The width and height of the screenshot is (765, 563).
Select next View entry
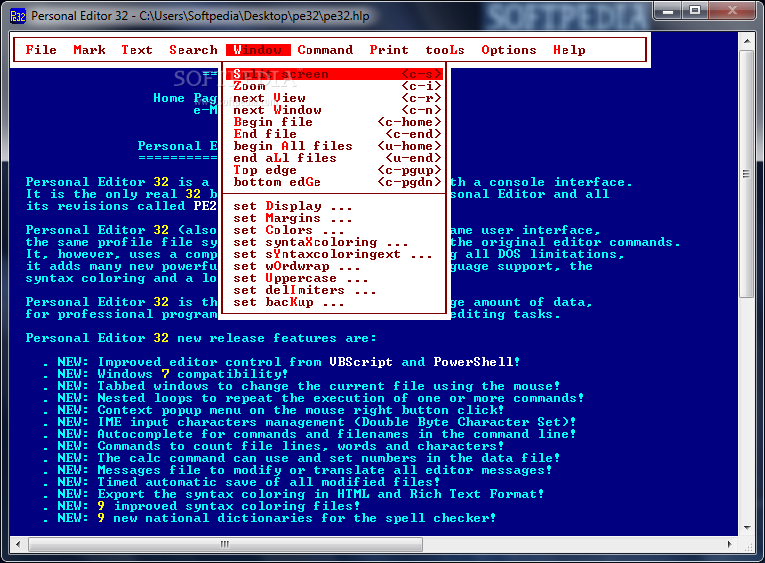pyautogui.click(x=334, y=98)
